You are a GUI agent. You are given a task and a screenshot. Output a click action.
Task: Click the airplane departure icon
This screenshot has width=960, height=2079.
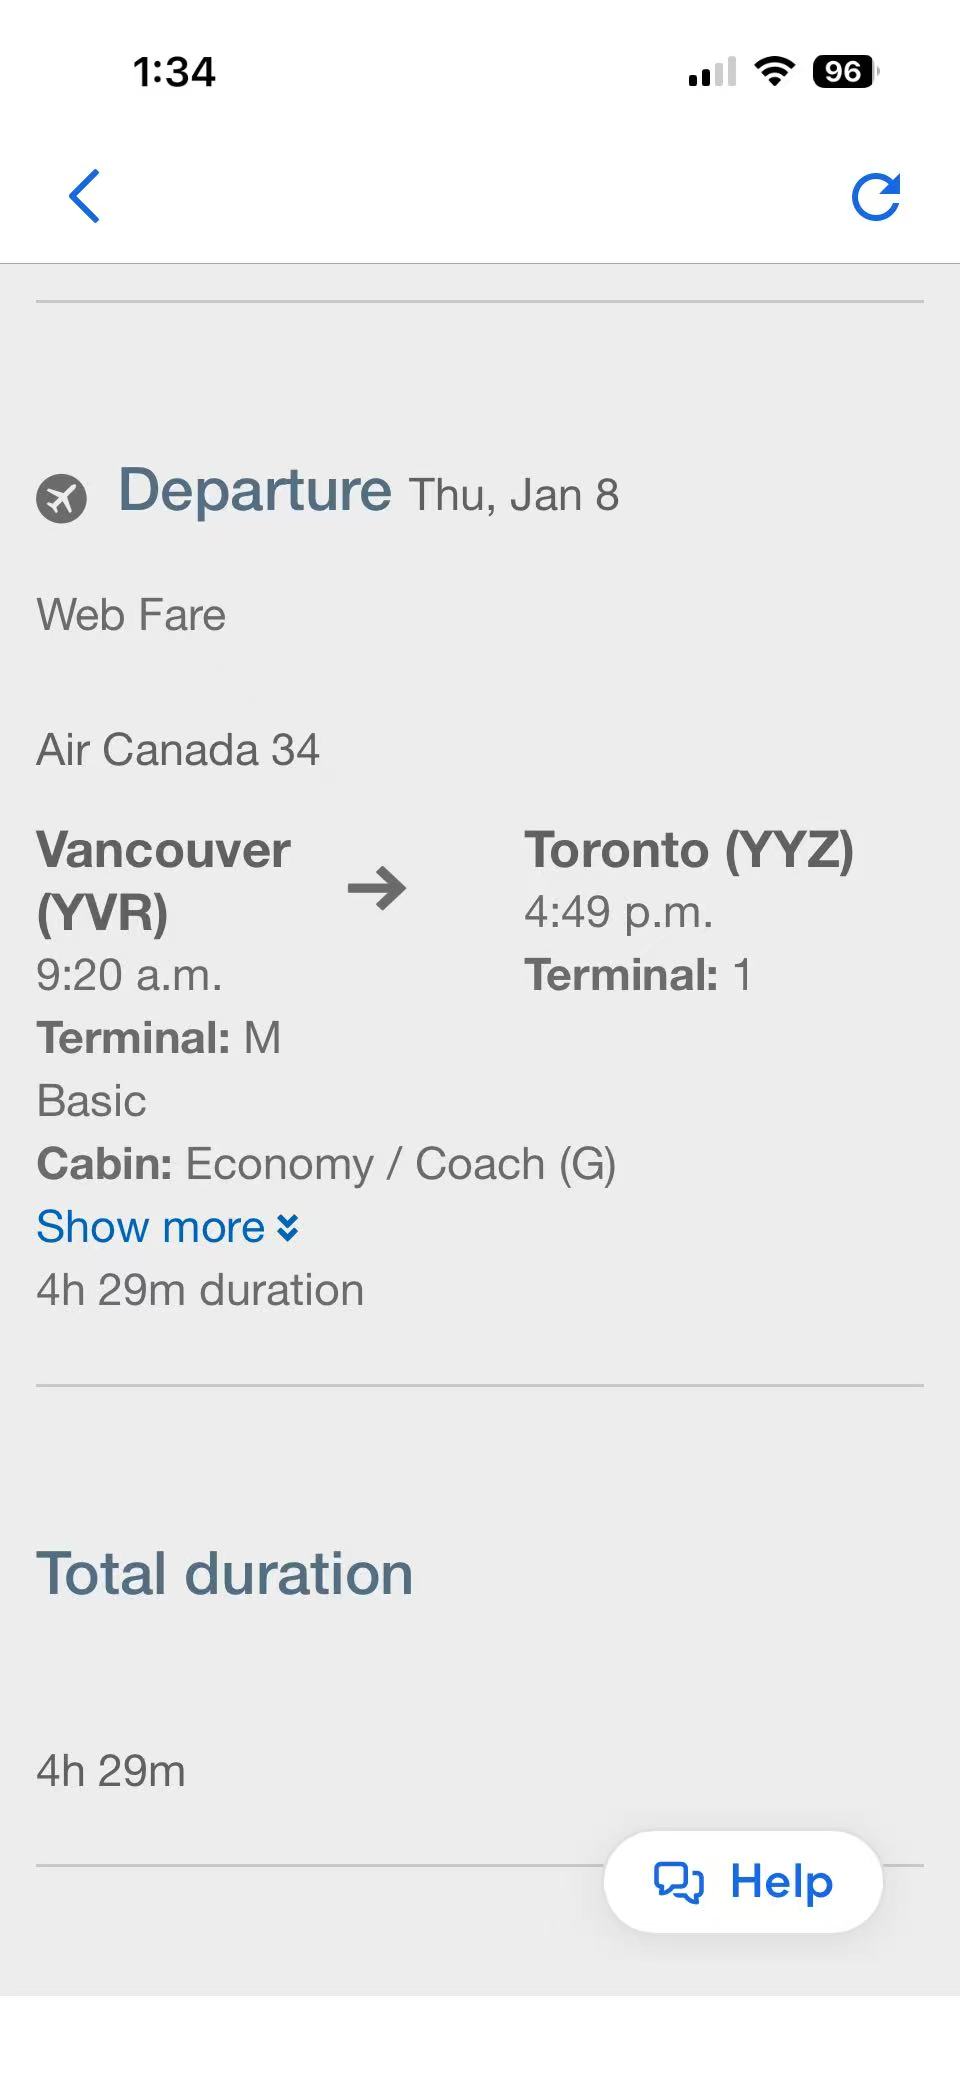coord(62,498)
